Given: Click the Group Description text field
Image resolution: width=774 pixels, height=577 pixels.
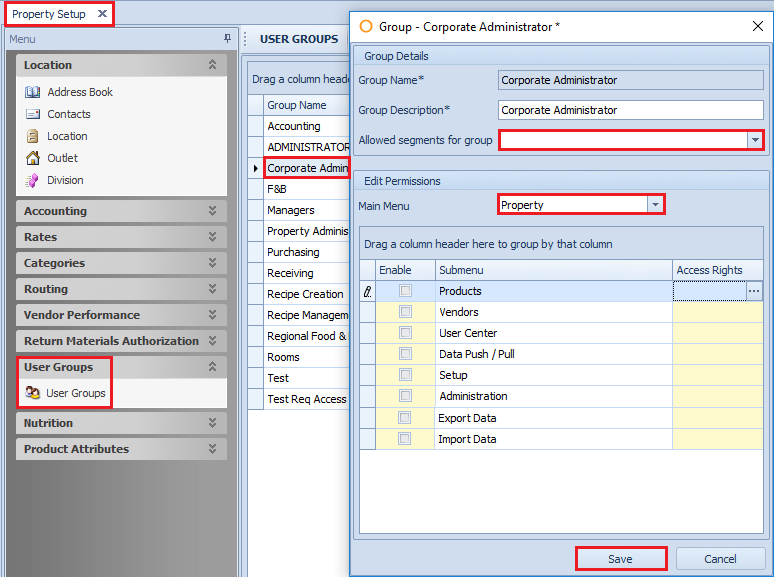Looking at the screenshot, I should pyautogui.click(x=630, y=110).
